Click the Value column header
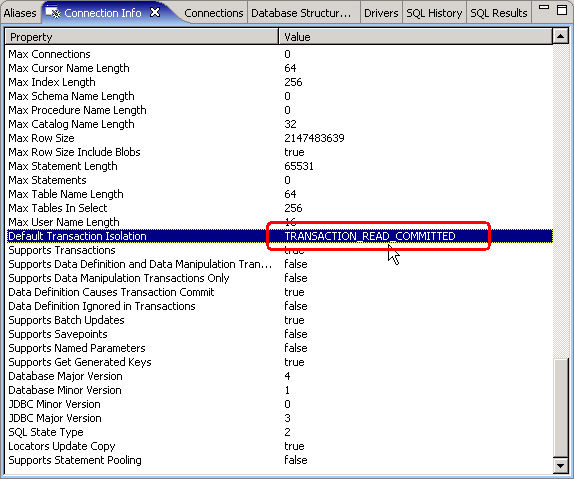574x479 pixels. tap(415, 37)
